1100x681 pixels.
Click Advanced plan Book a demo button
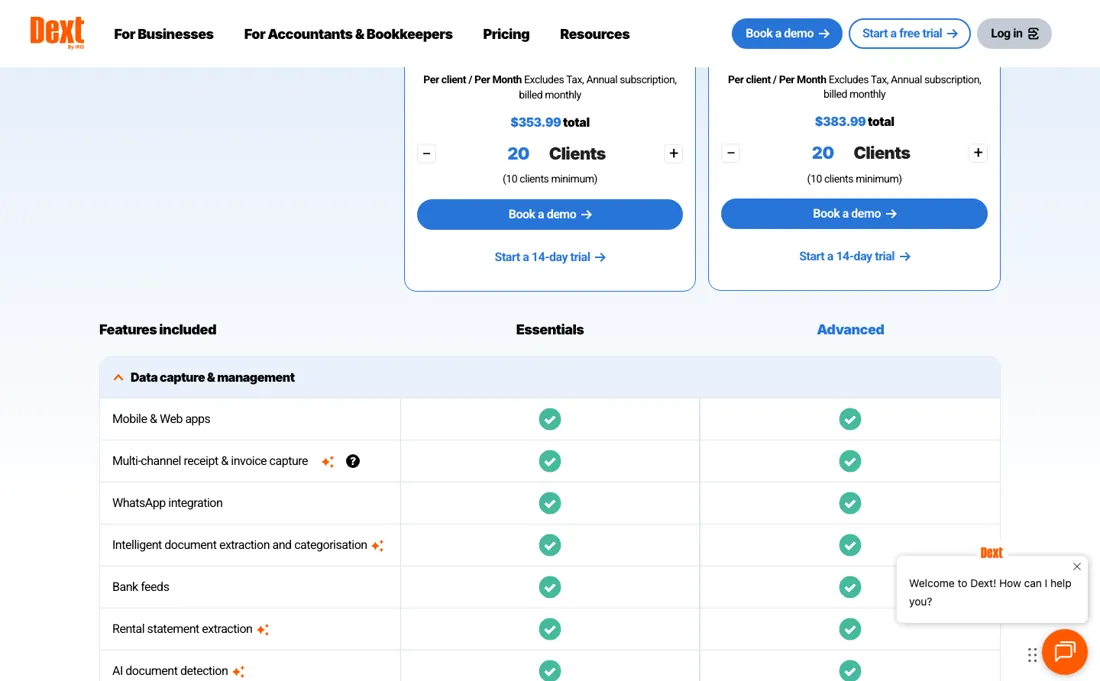854,214
